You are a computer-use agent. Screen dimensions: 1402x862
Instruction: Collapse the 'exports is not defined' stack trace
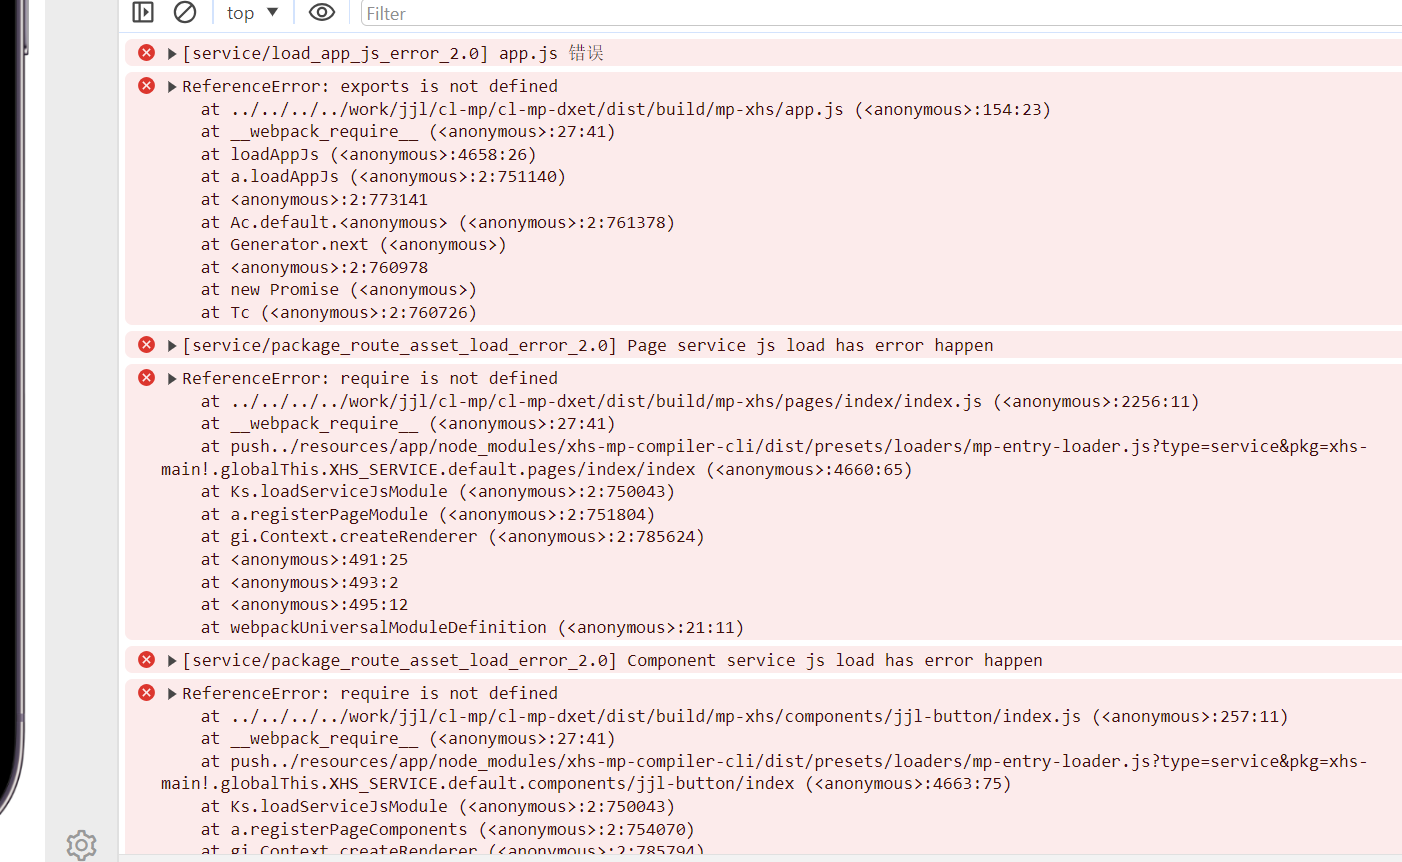tap(172, 87)
